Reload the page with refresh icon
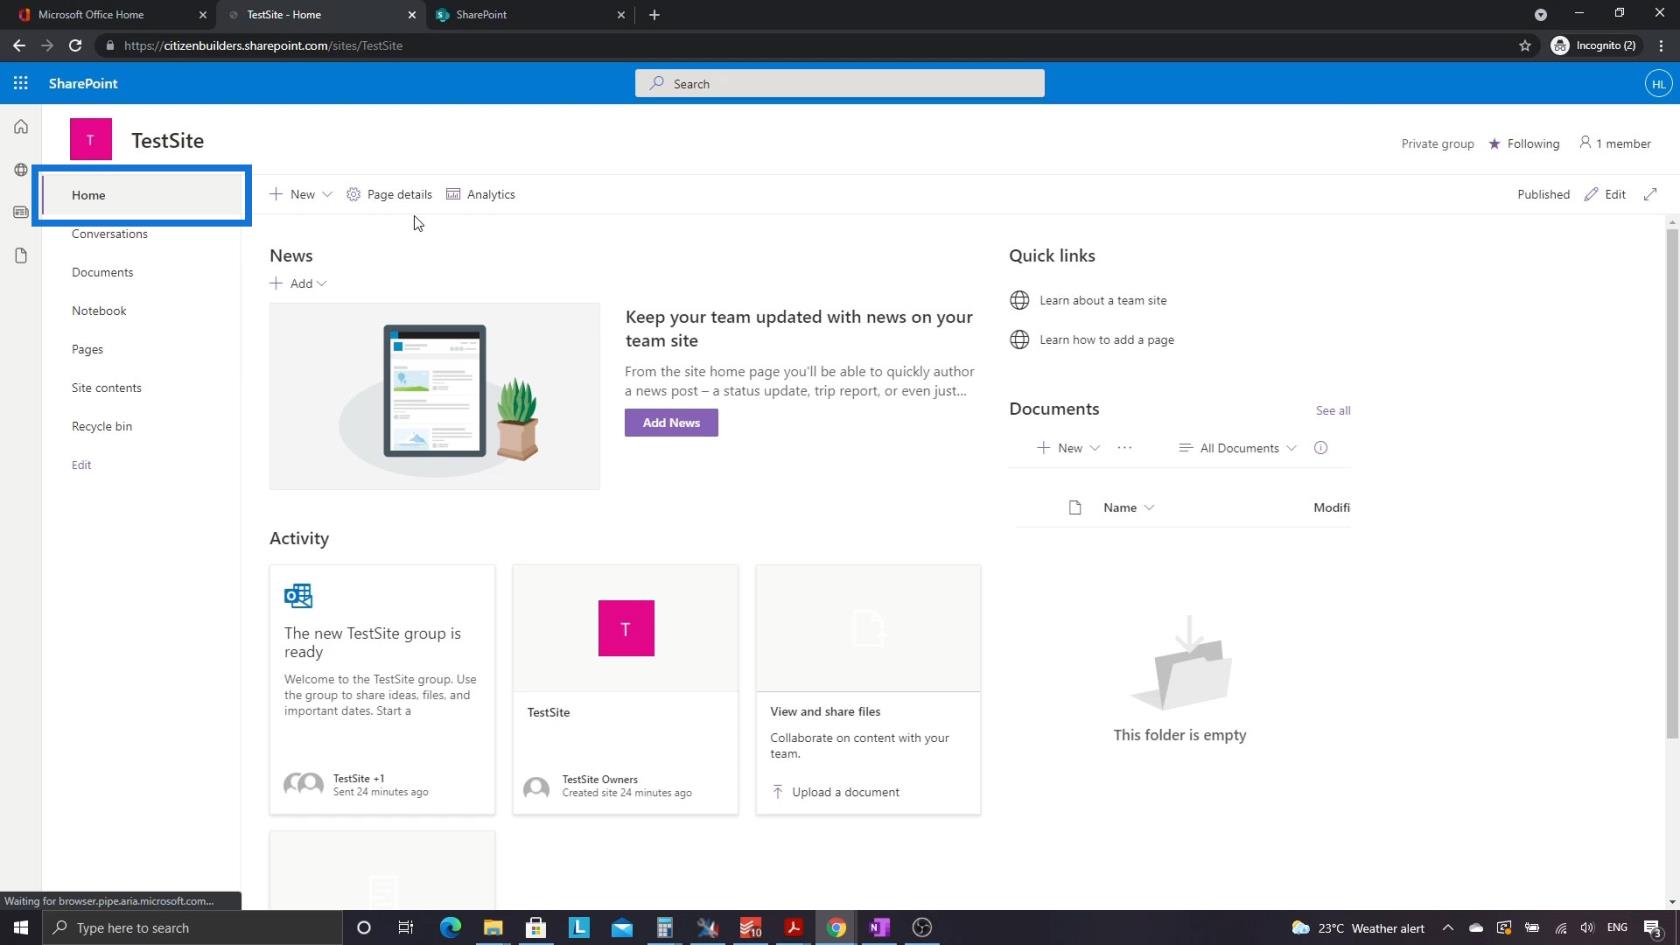The width and height of the screenshot is (1680, 945). coord(75,46)
